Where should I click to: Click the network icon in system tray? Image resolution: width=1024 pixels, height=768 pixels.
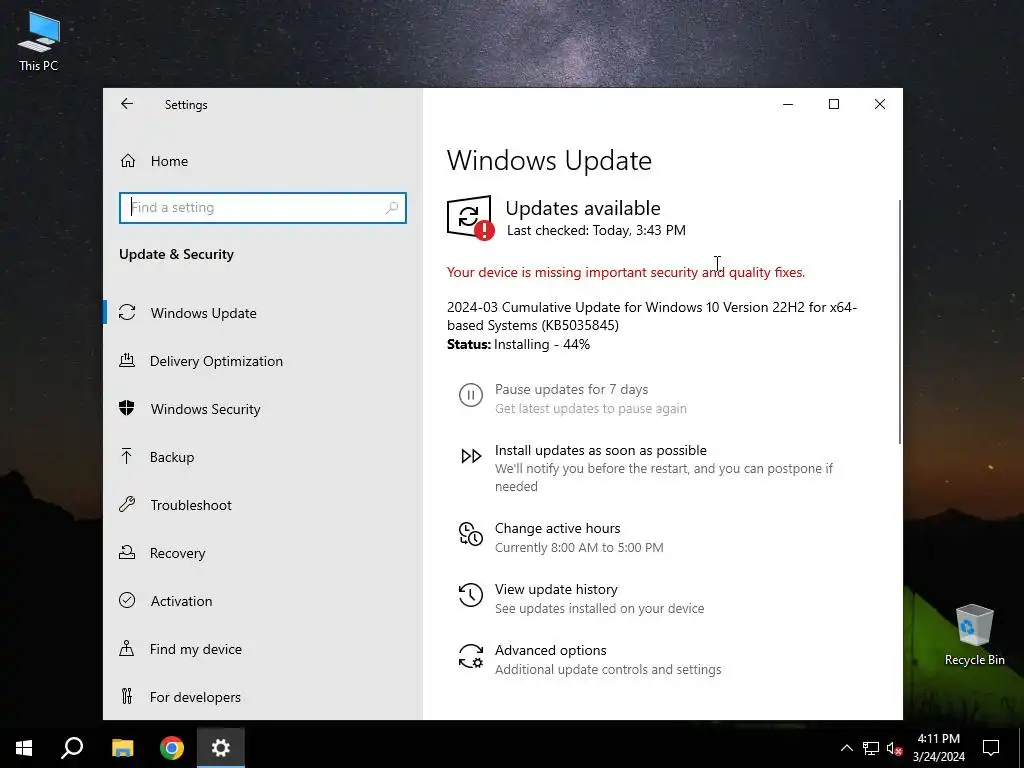[871, 748]
